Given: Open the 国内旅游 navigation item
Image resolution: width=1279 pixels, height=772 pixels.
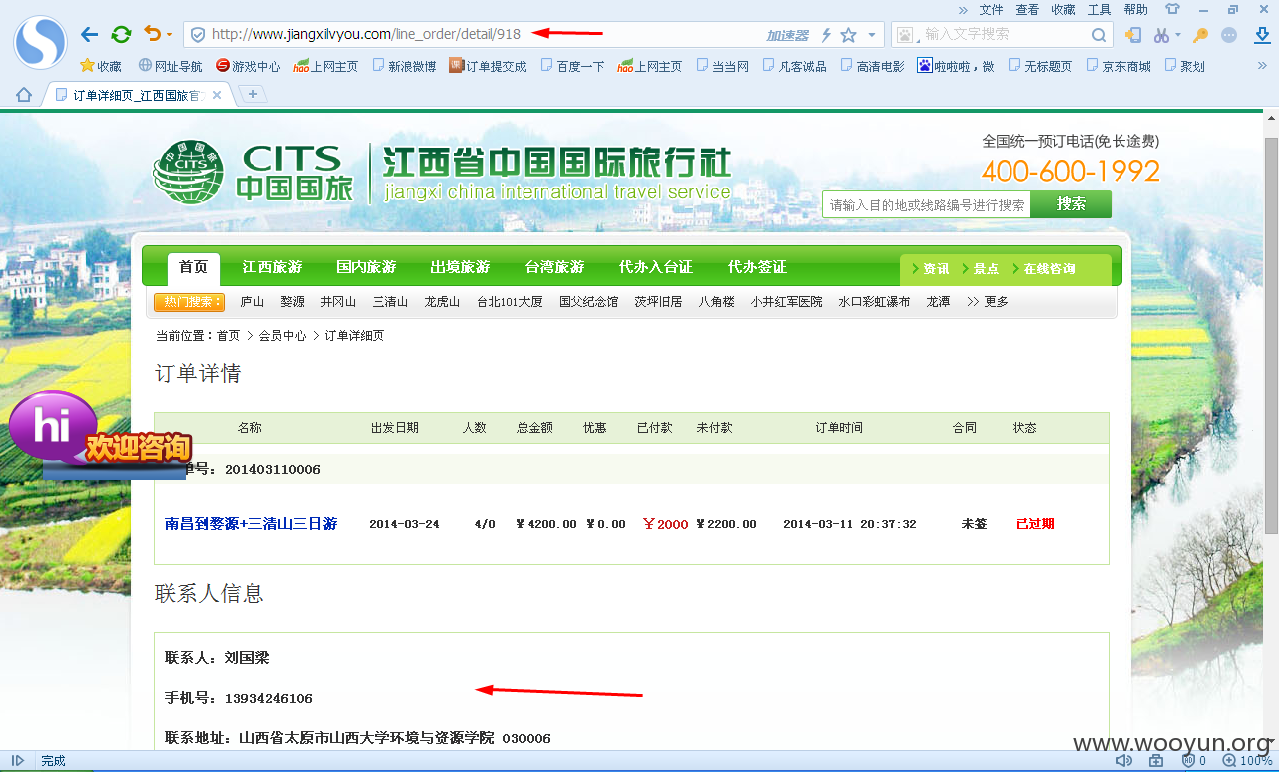Looking at the screenshot, I should coord(366,267).
